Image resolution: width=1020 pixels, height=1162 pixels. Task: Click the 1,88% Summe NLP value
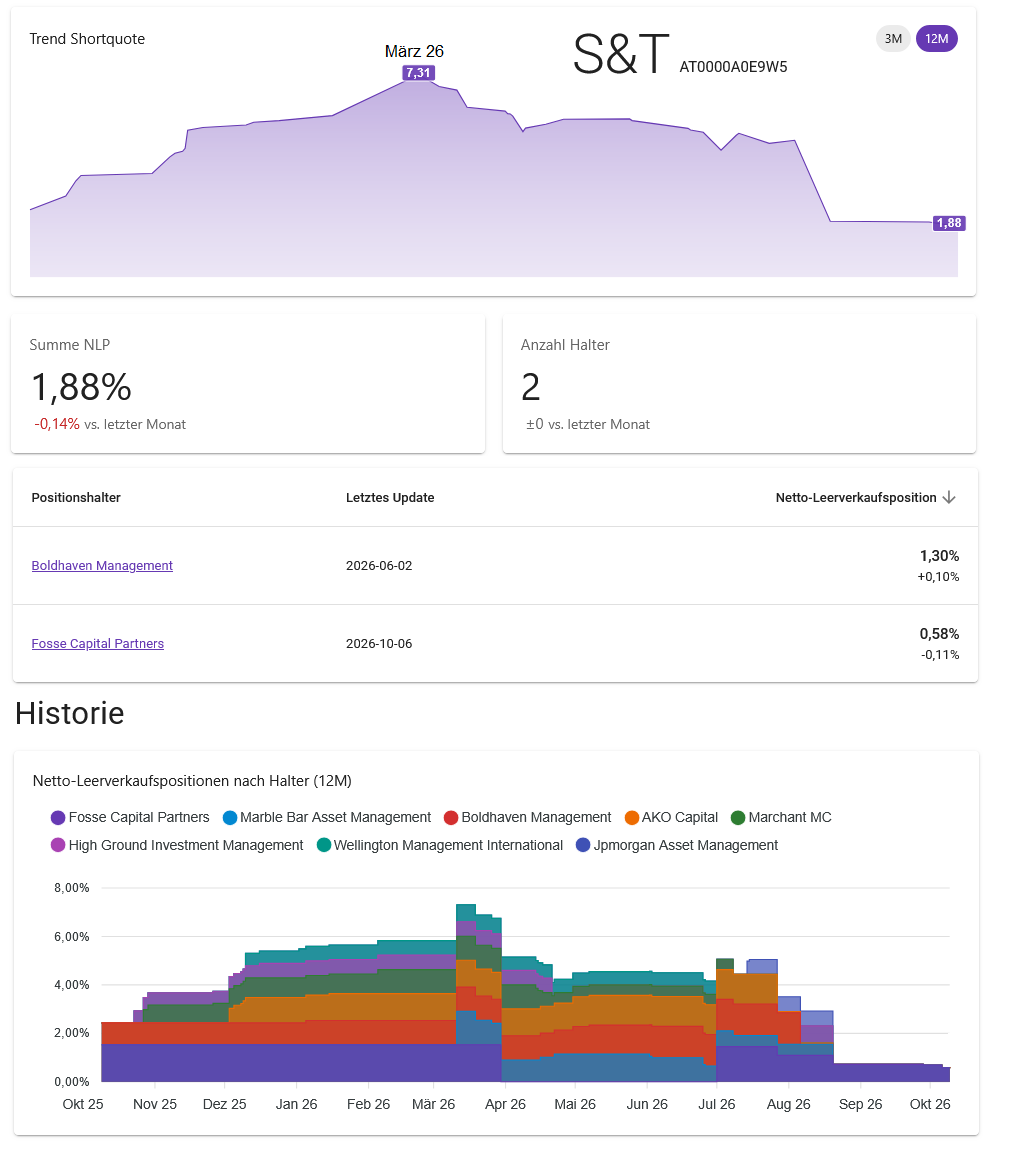pyautogui.click(x=82, y=387)
